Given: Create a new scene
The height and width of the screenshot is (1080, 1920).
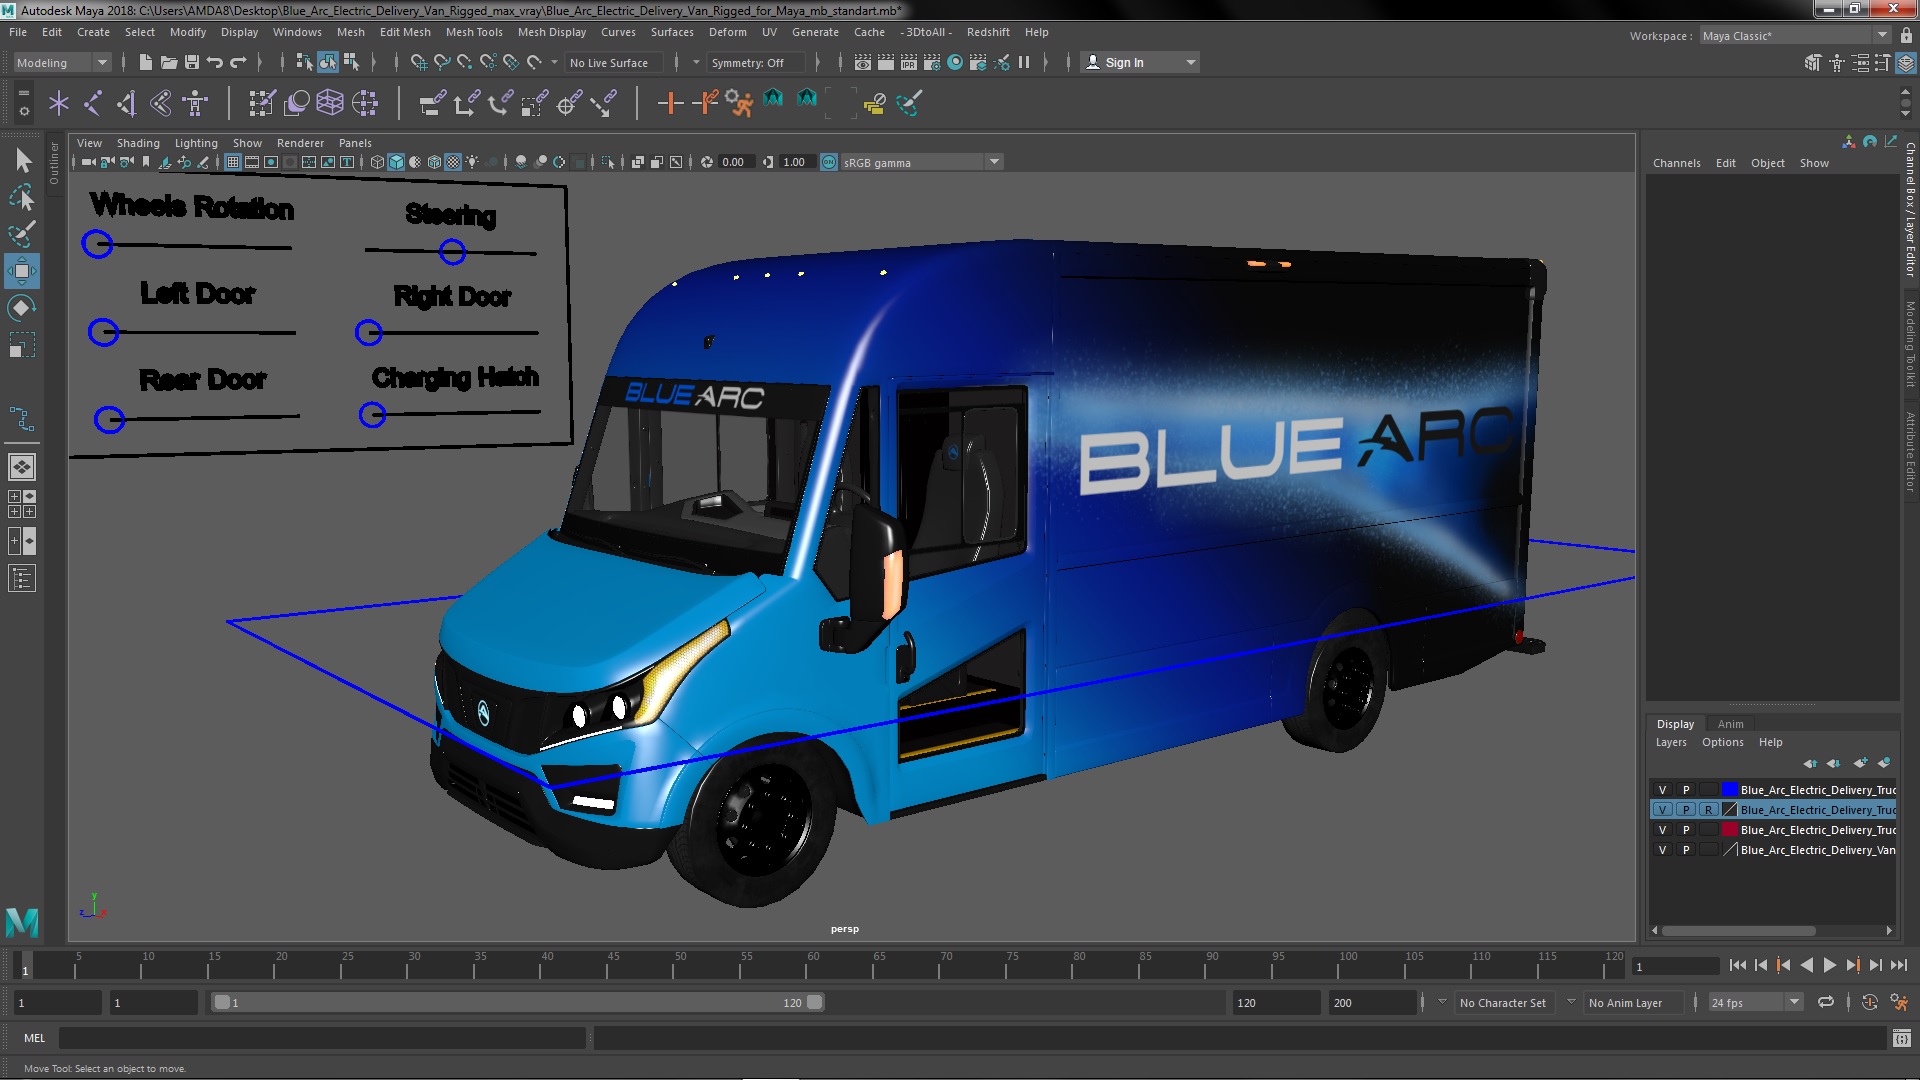Looking at the screenshot, I should pos(146,62).
